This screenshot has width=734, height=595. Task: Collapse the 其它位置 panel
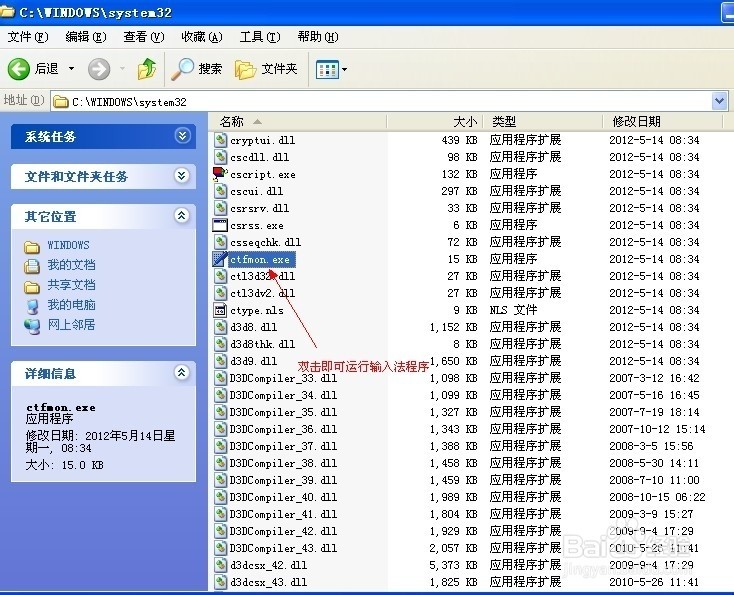181,216
